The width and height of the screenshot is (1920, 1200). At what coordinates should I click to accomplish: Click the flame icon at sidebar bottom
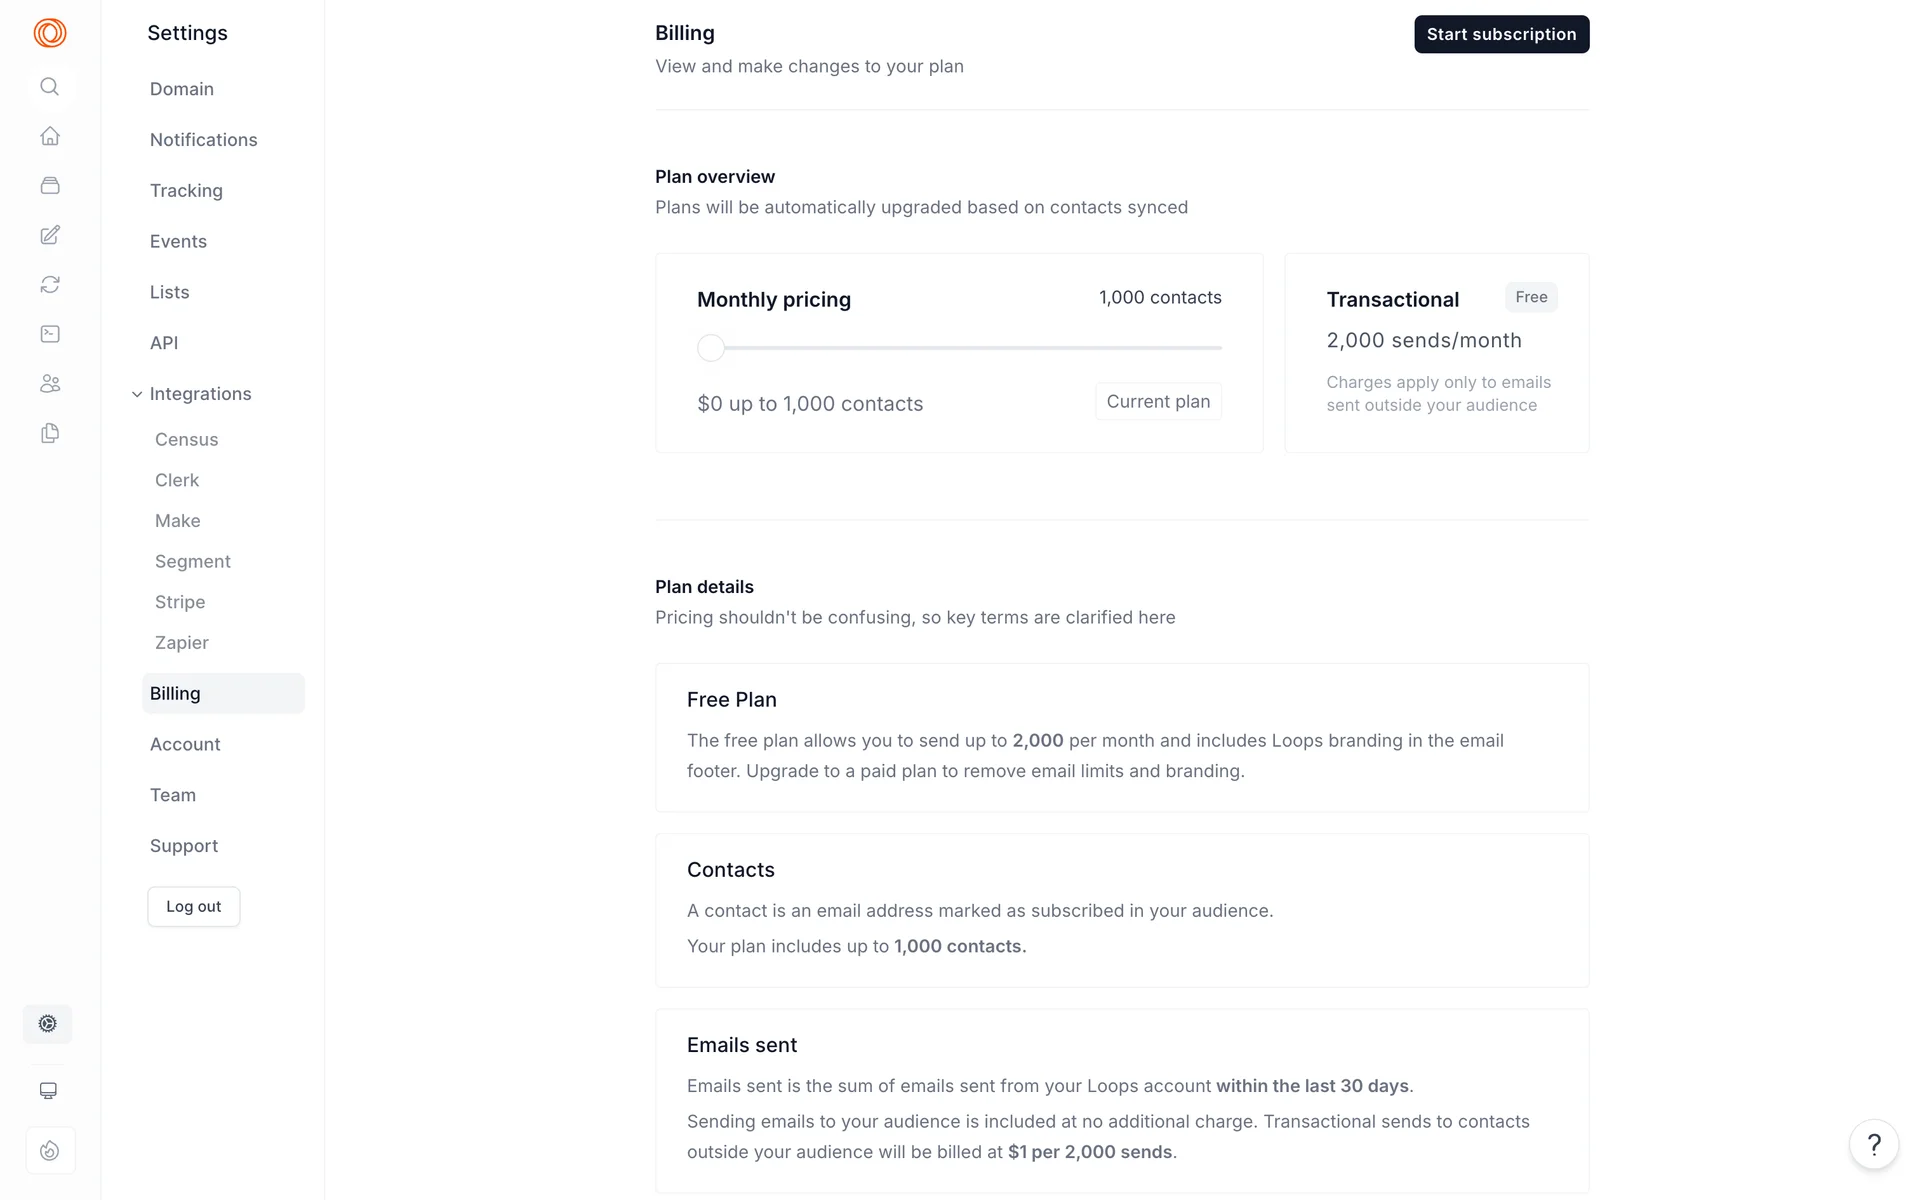(x=50, y=1151)
